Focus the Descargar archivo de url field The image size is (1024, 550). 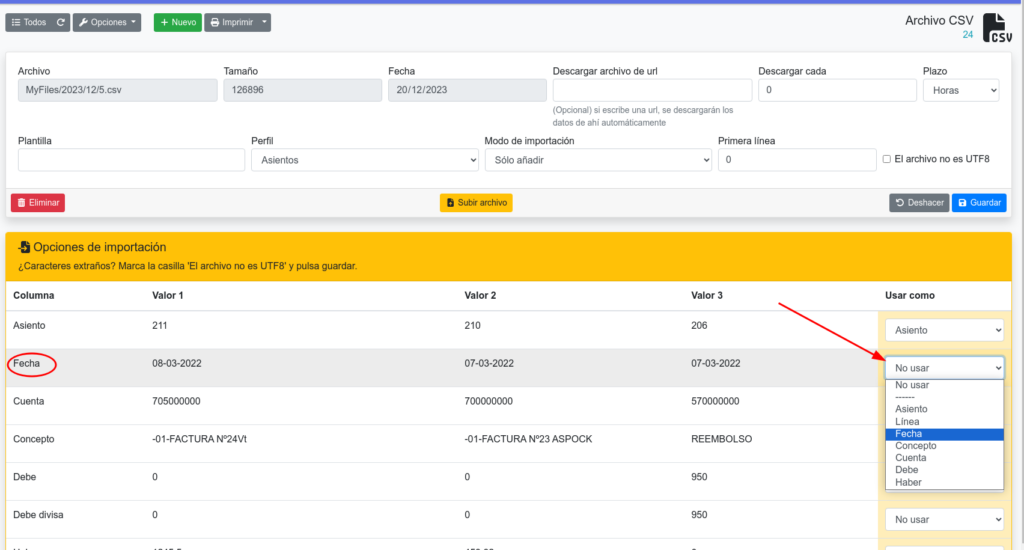point(651,90)
